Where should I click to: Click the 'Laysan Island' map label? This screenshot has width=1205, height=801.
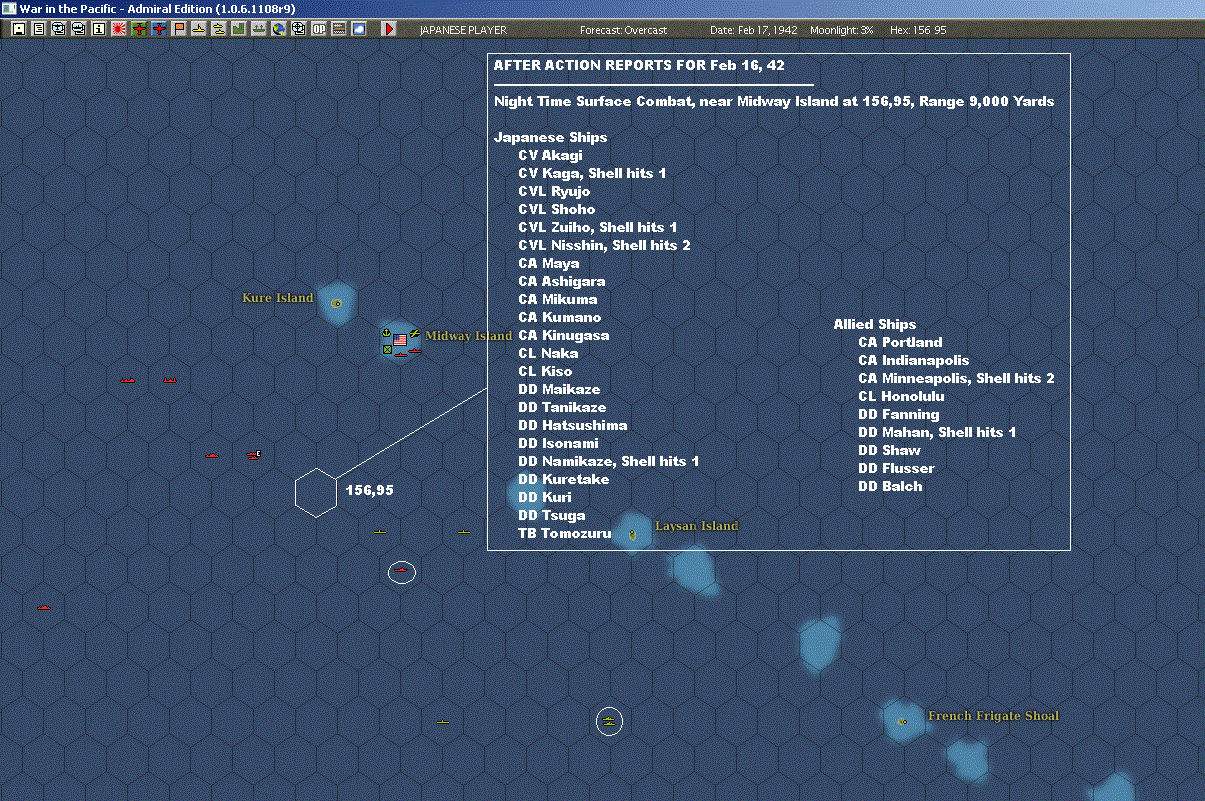(696, 526)
